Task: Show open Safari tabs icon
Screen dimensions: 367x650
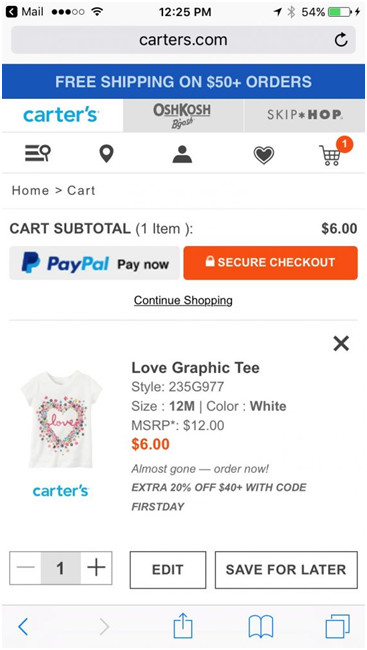Action: click(x=338, y=626)
